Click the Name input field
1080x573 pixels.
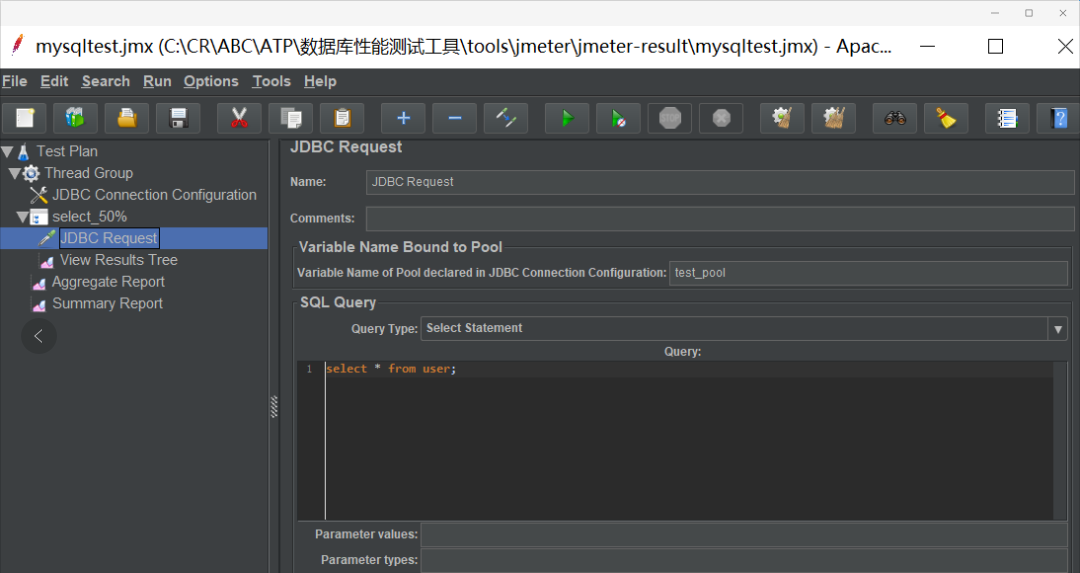tap(720, 182)
